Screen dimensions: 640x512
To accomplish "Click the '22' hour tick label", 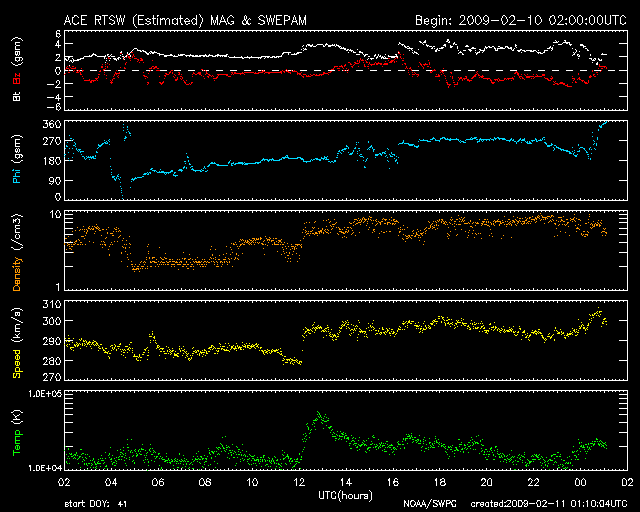I will [533, 482].
